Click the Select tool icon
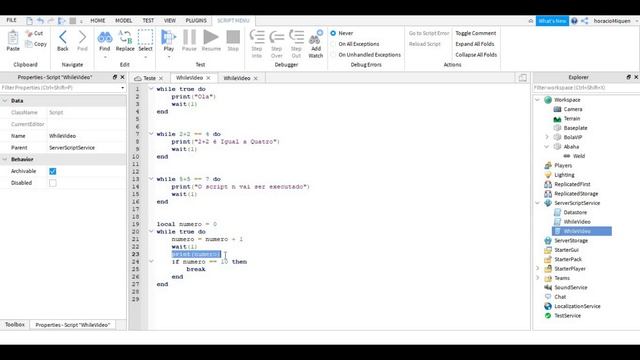The image size is (640, 360). coord(145,37)
